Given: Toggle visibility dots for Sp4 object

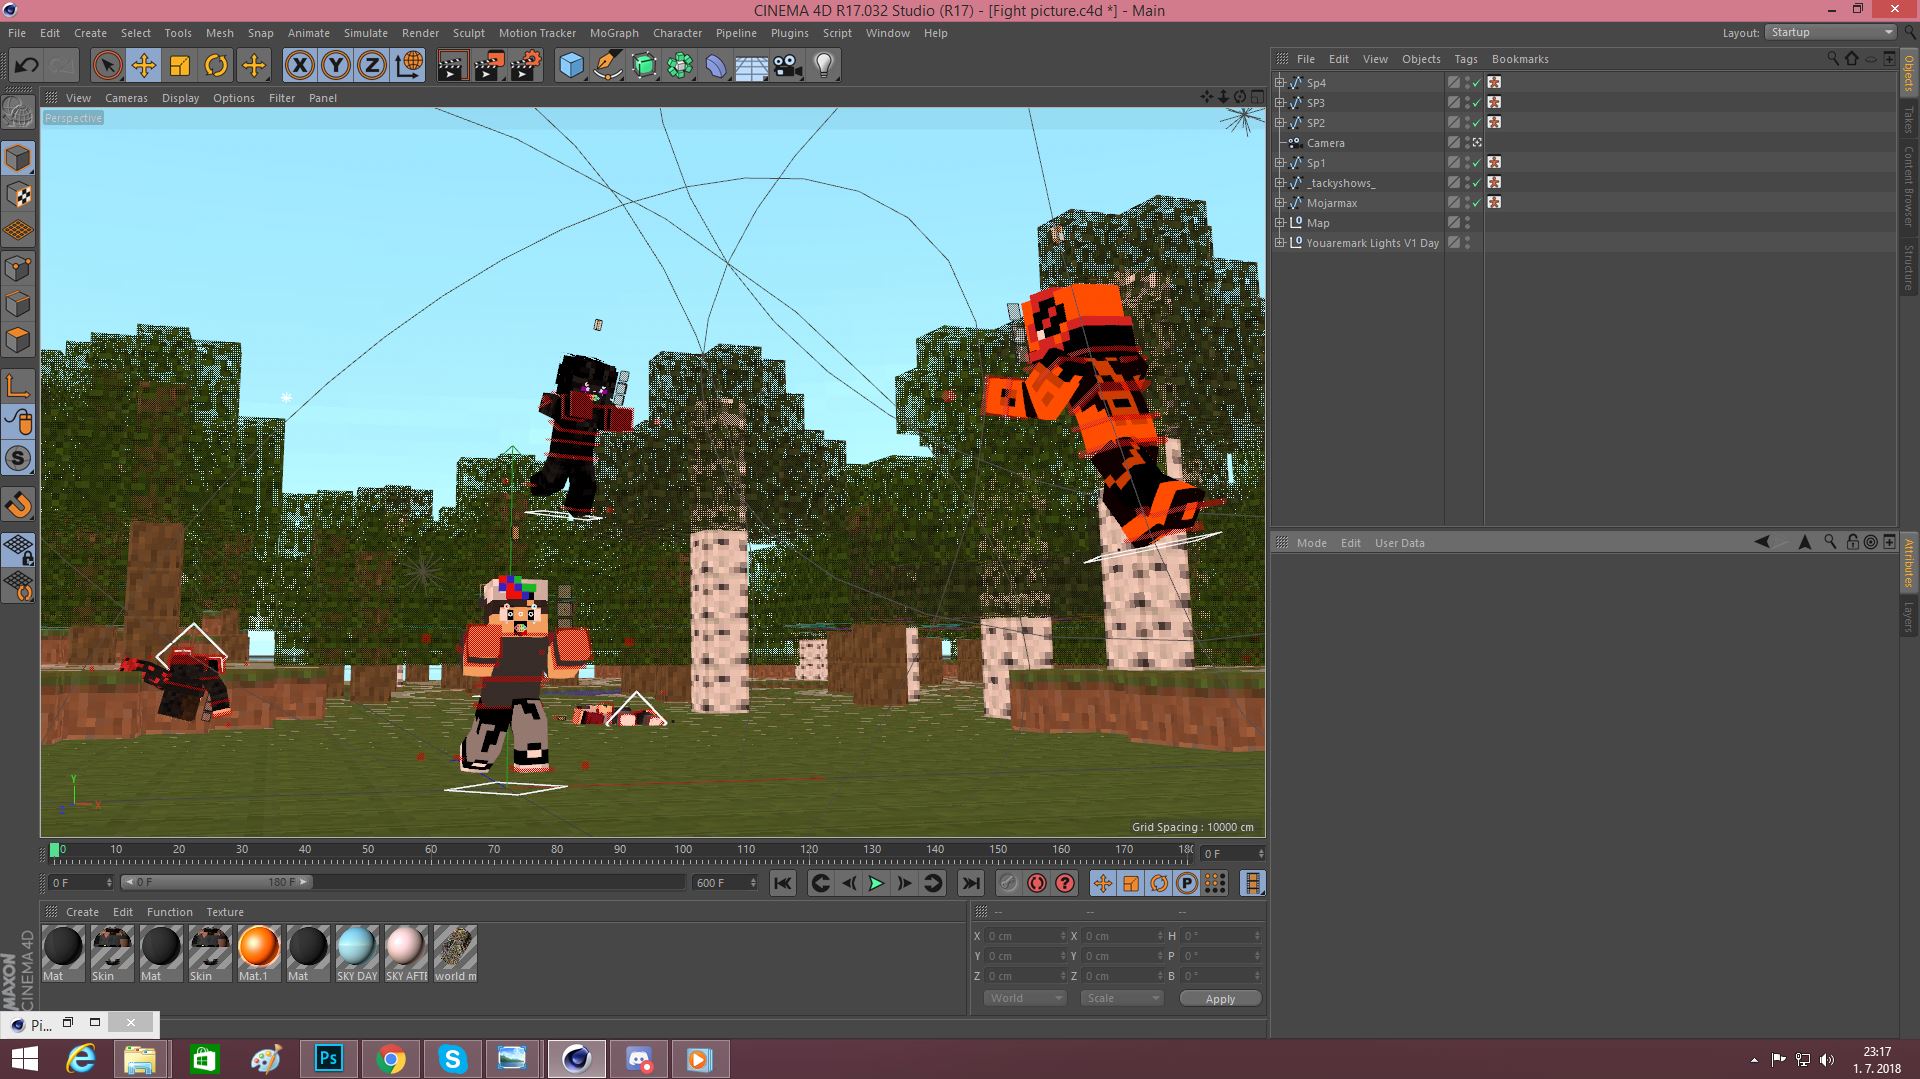Looking at the screenshot, I should coord(1467,83).
